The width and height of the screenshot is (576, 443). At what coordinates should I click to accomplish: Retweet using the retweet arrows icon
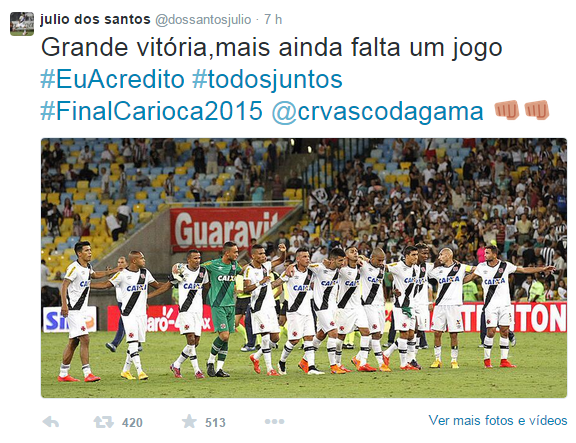tap(103, 422)
